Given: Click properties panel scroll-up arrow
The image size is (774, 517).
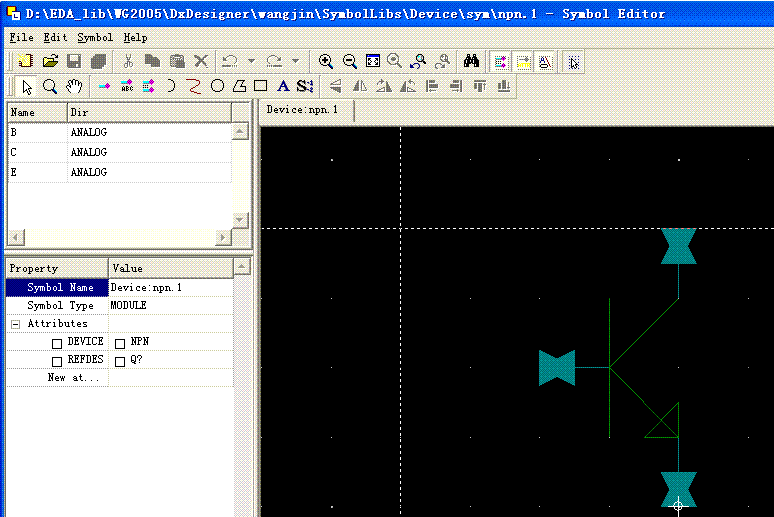Looking at the screenshot, I should point(242,267).
